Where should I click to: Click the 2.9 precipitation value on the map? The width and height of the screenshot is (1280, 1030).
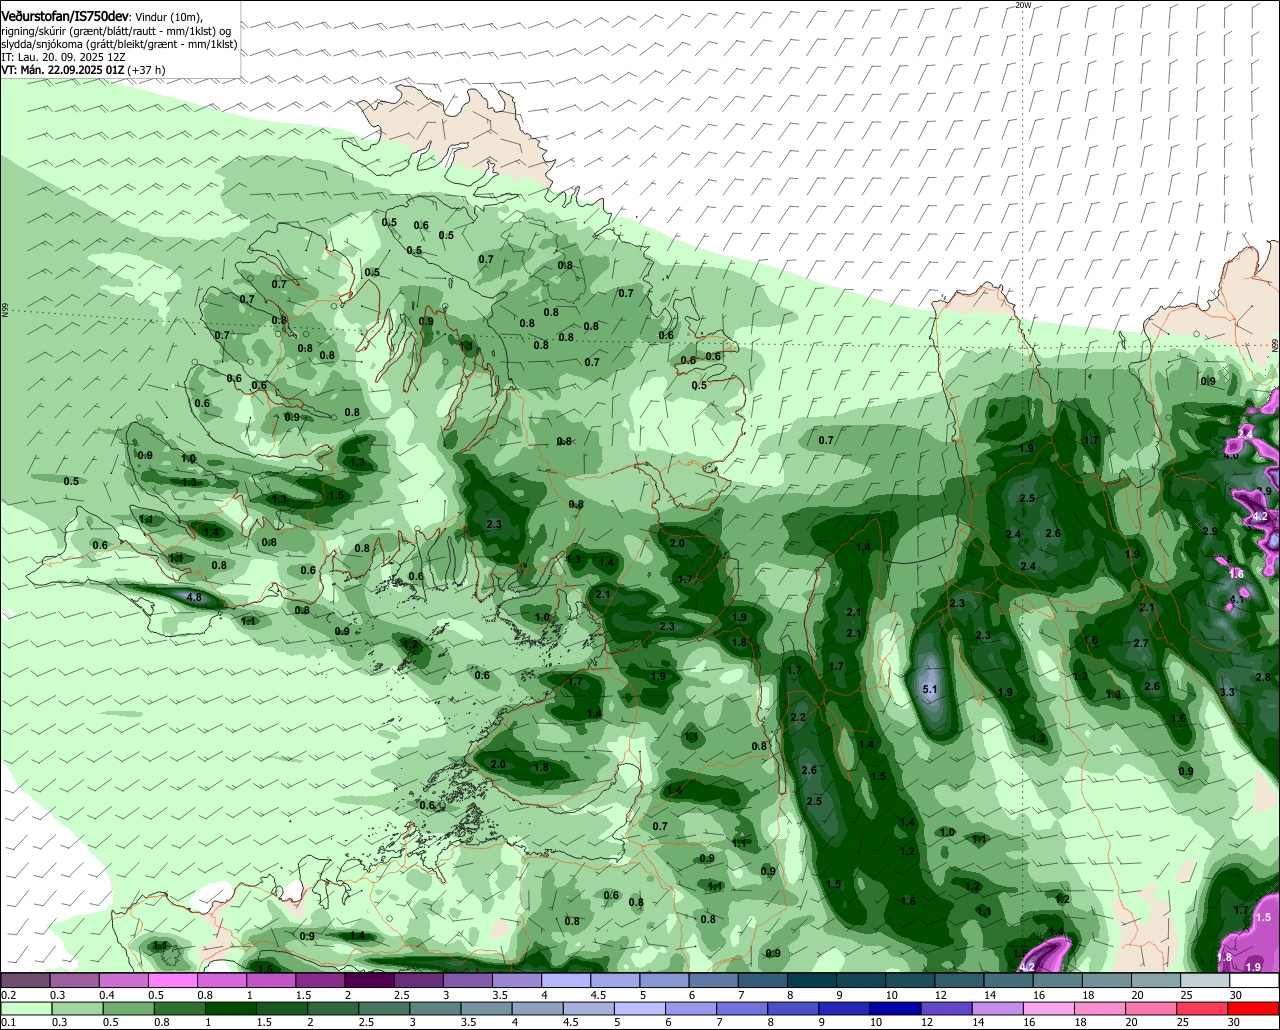click(x=1210, y=531)
